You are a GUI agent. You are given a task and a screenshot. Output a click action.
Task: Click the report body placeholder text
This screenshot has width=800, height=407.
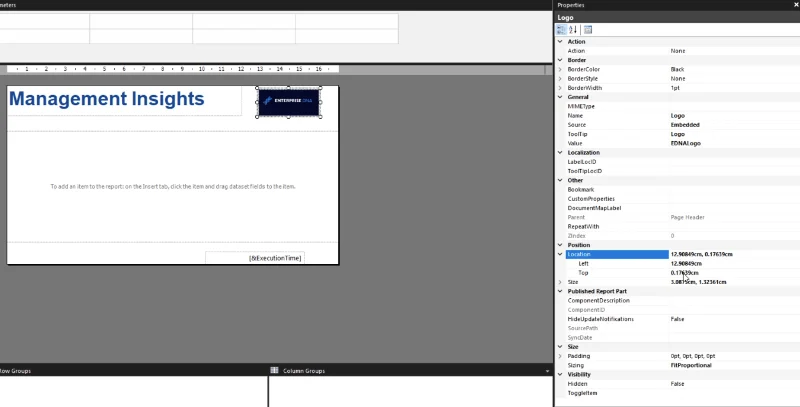tap(173, 187)
